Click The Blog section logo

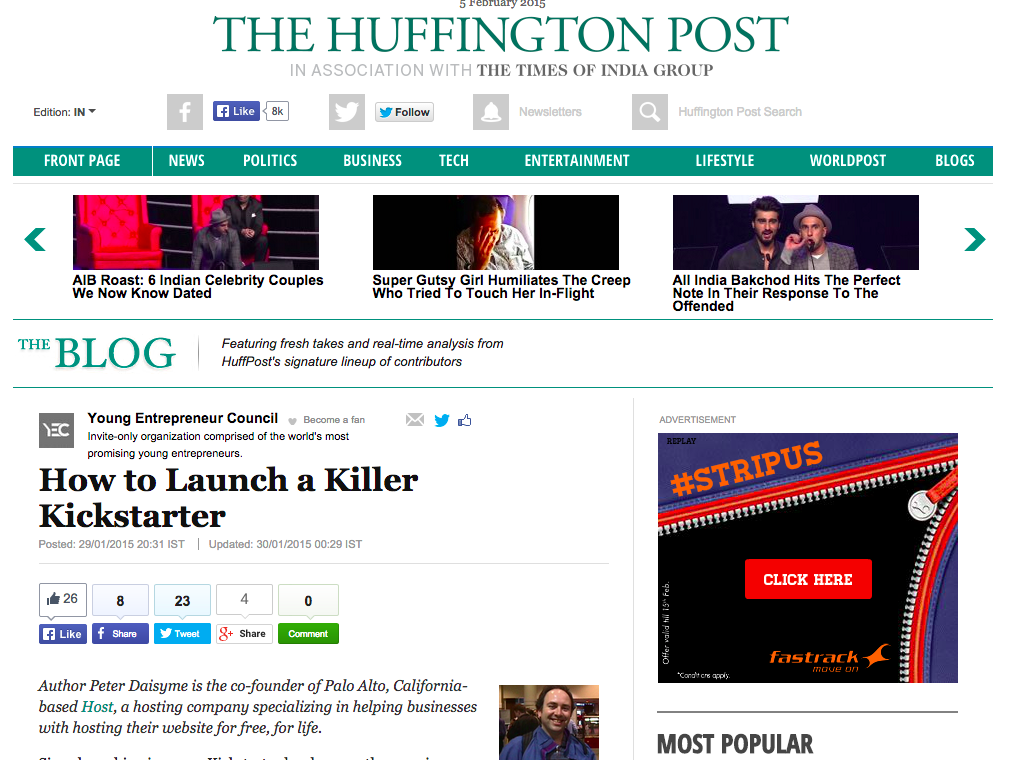point(96,353)
